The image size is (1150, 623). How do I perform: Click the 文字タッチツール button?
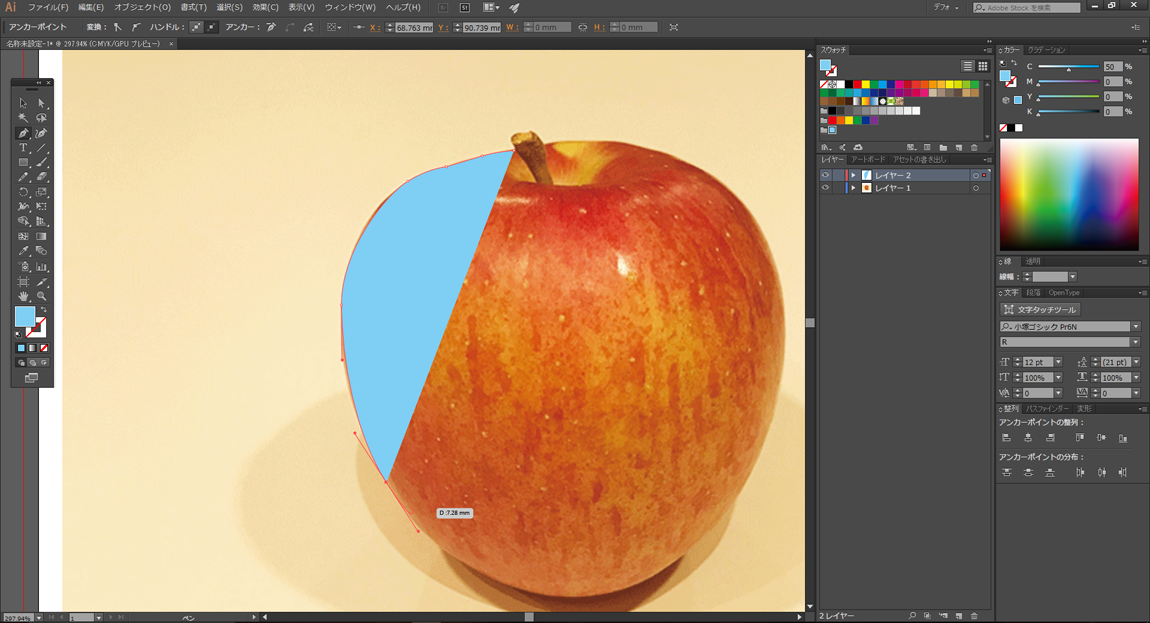pos(1041,310)
